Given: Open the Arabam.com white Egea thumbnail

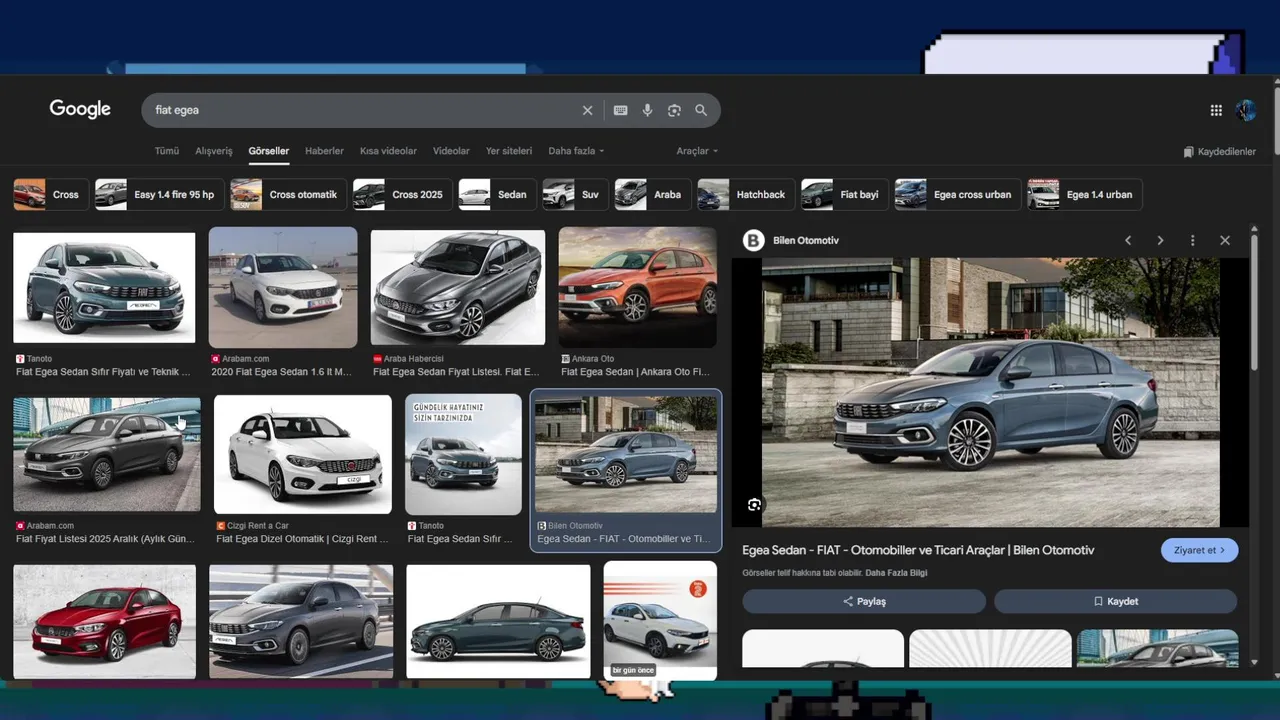Looking at the screenshot, I should pos(283,288).
